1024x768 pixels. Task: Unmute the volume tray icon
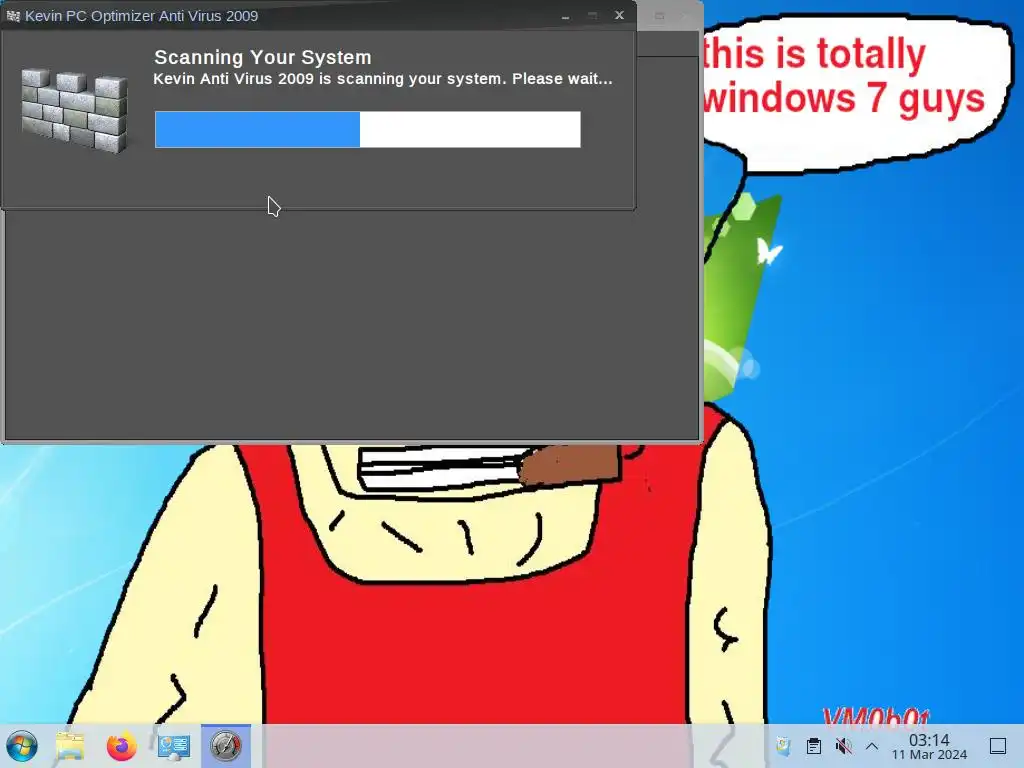pos(843,746)
